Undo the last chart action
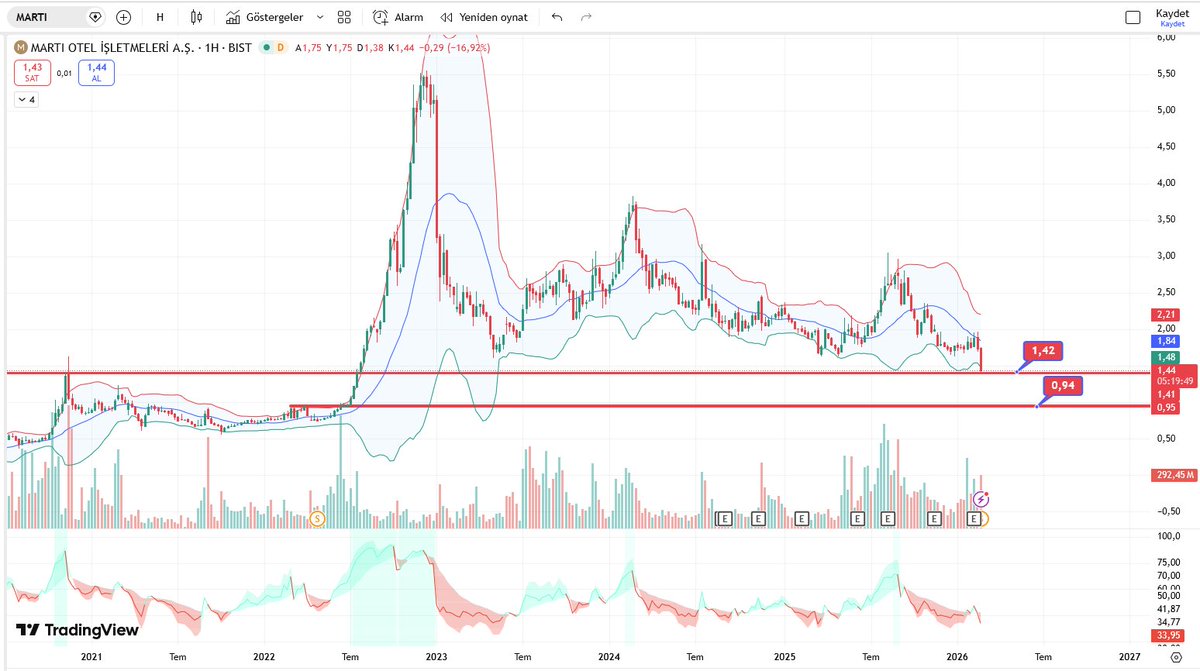Screen dimensions: 1200x671 557,17
